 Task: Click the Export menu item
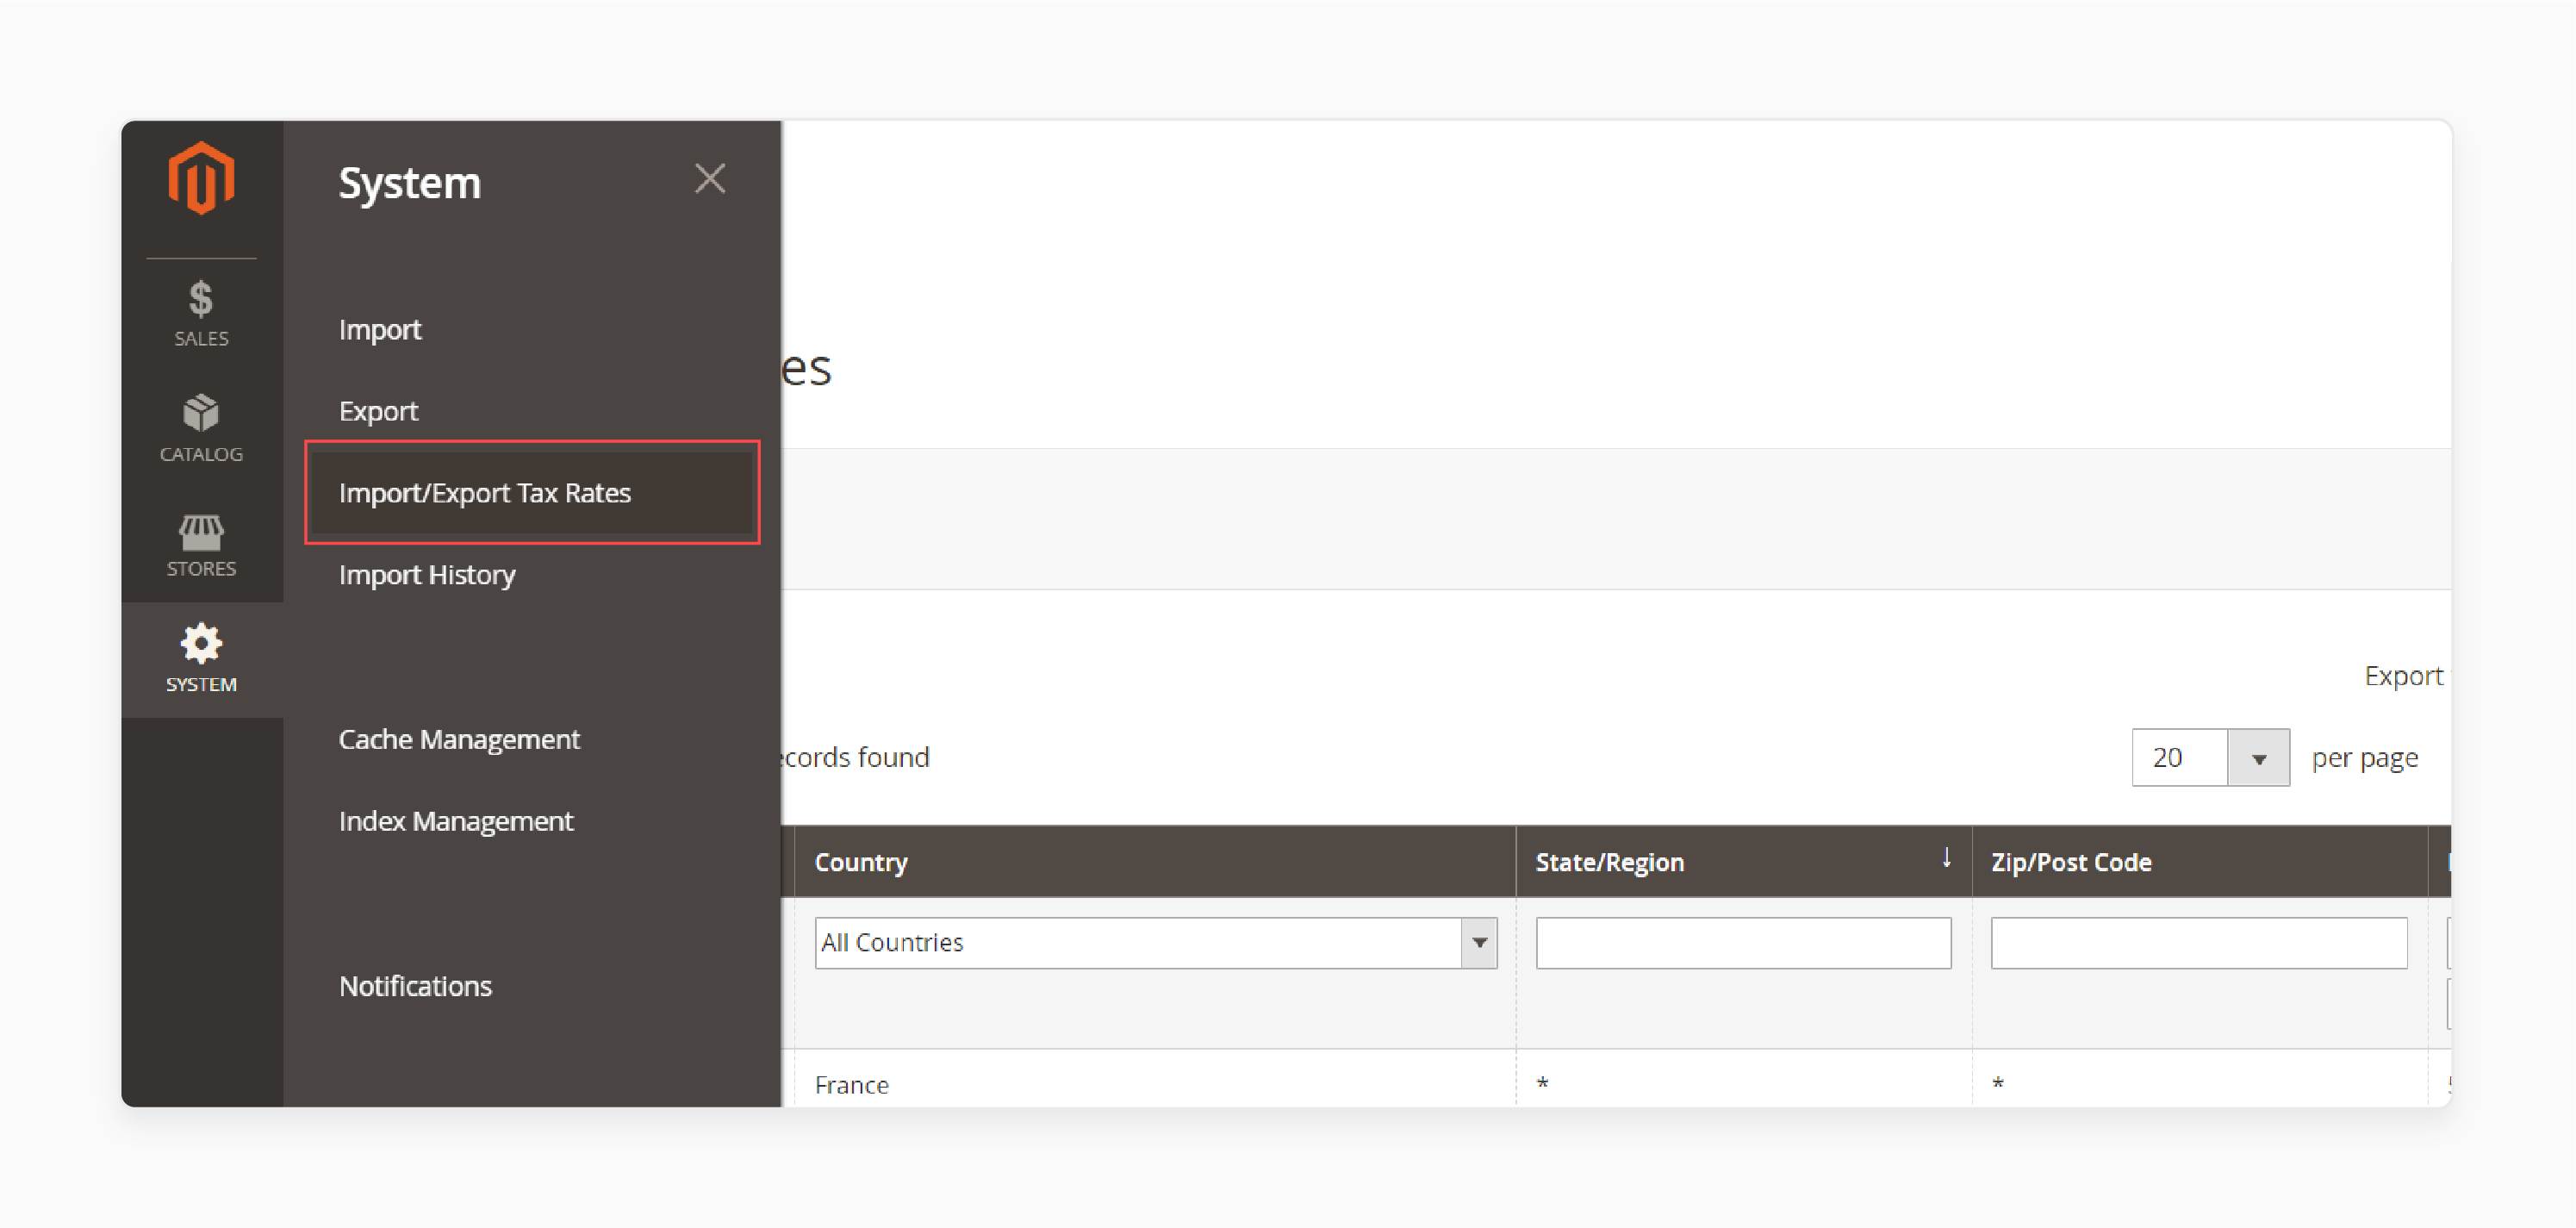379,409
